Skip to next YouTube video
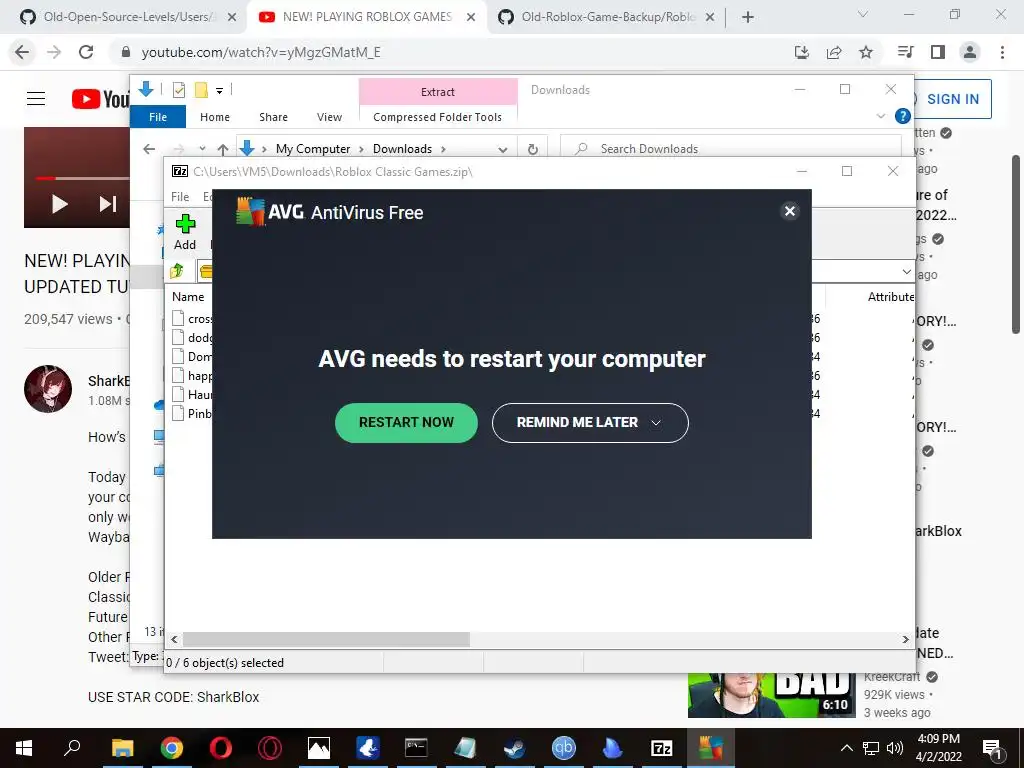 [x=108, y=204]
